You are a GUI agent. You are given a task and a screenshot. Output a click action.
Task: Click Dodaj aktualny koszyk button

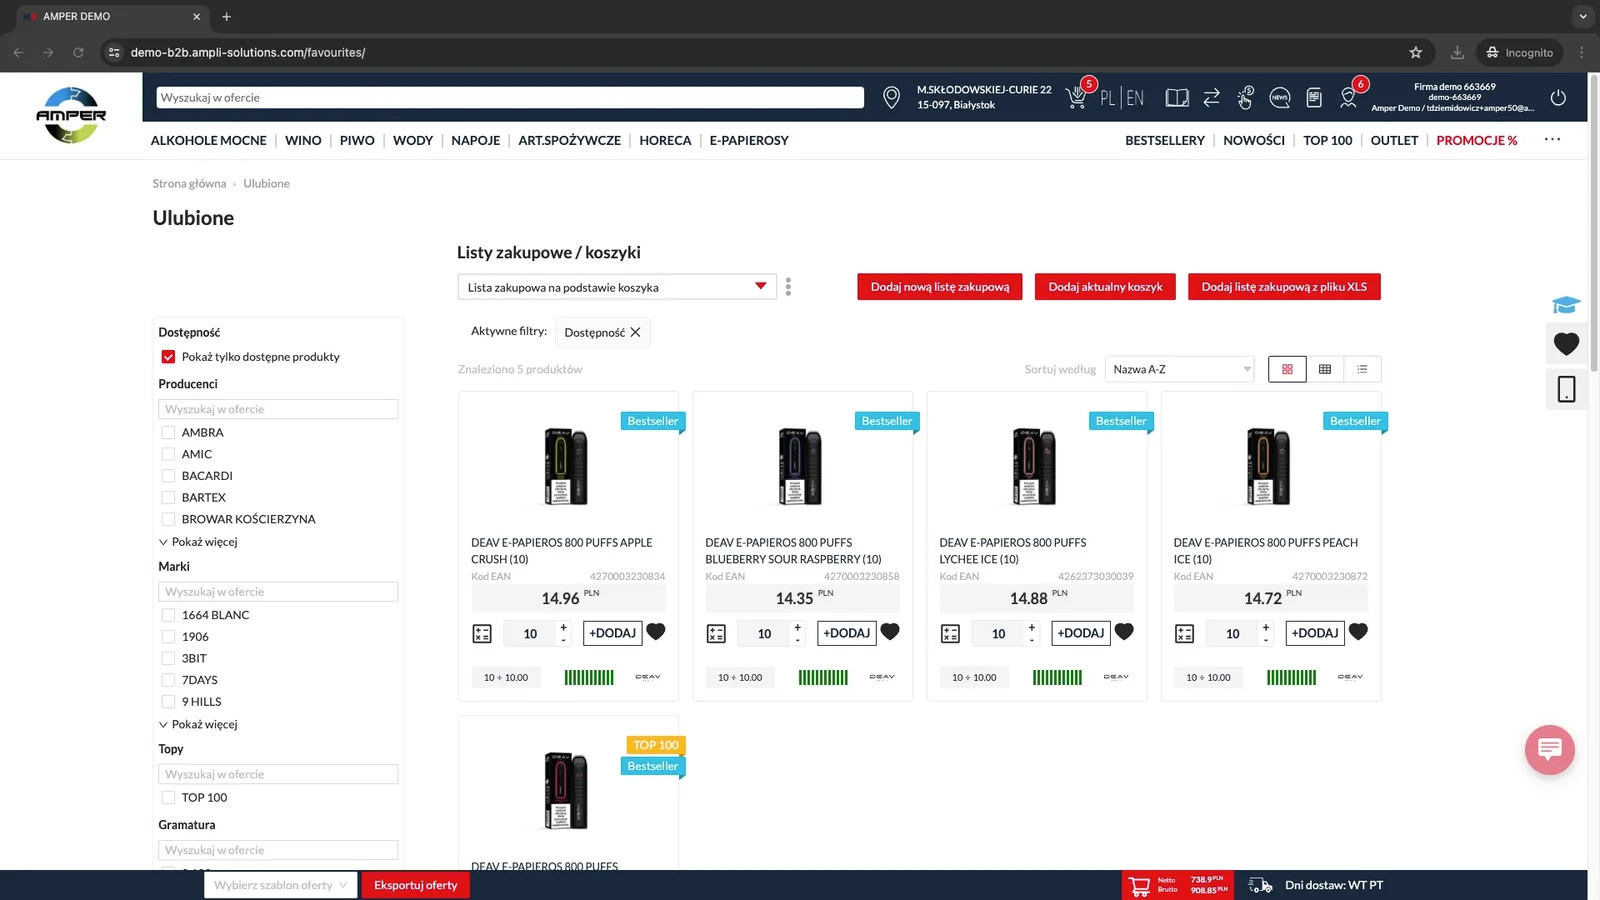tap(1105, 287)
